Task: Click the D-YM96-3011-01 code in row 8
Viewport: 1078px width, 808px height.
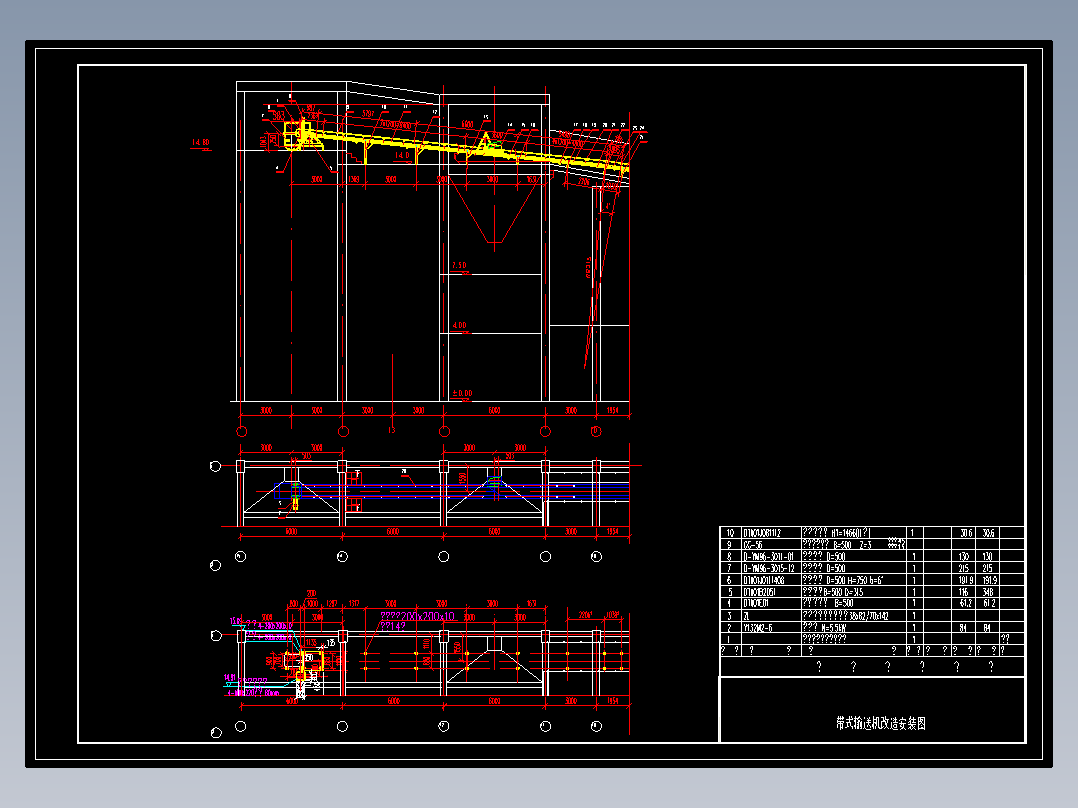Action: click(x=768, y=556)
